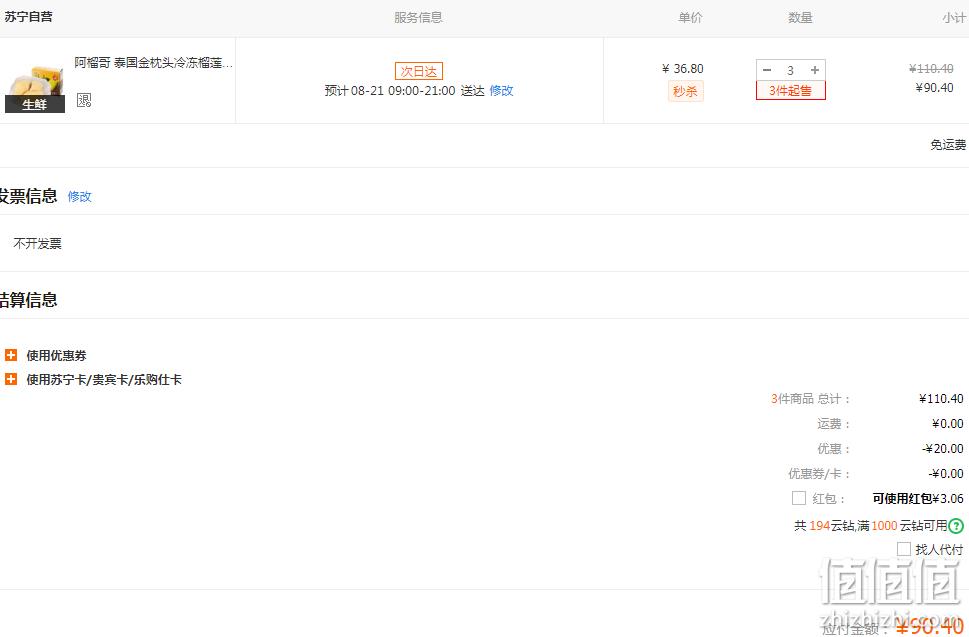Image resolution: width=969 pixels, height=637 pixels.
Task: Click the 发票信息 heading
Action: (x=28, y=196)
